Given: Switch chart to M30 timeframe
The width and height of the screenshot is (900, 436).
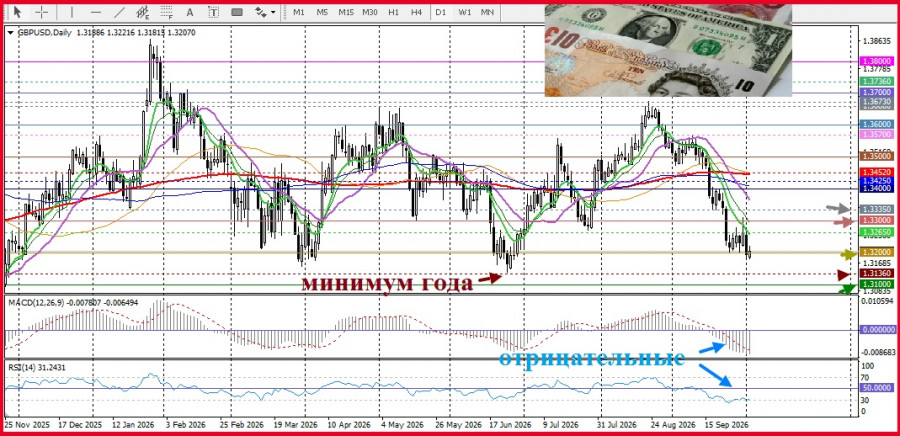Looking at the screenshot, I should click(370, 12).
